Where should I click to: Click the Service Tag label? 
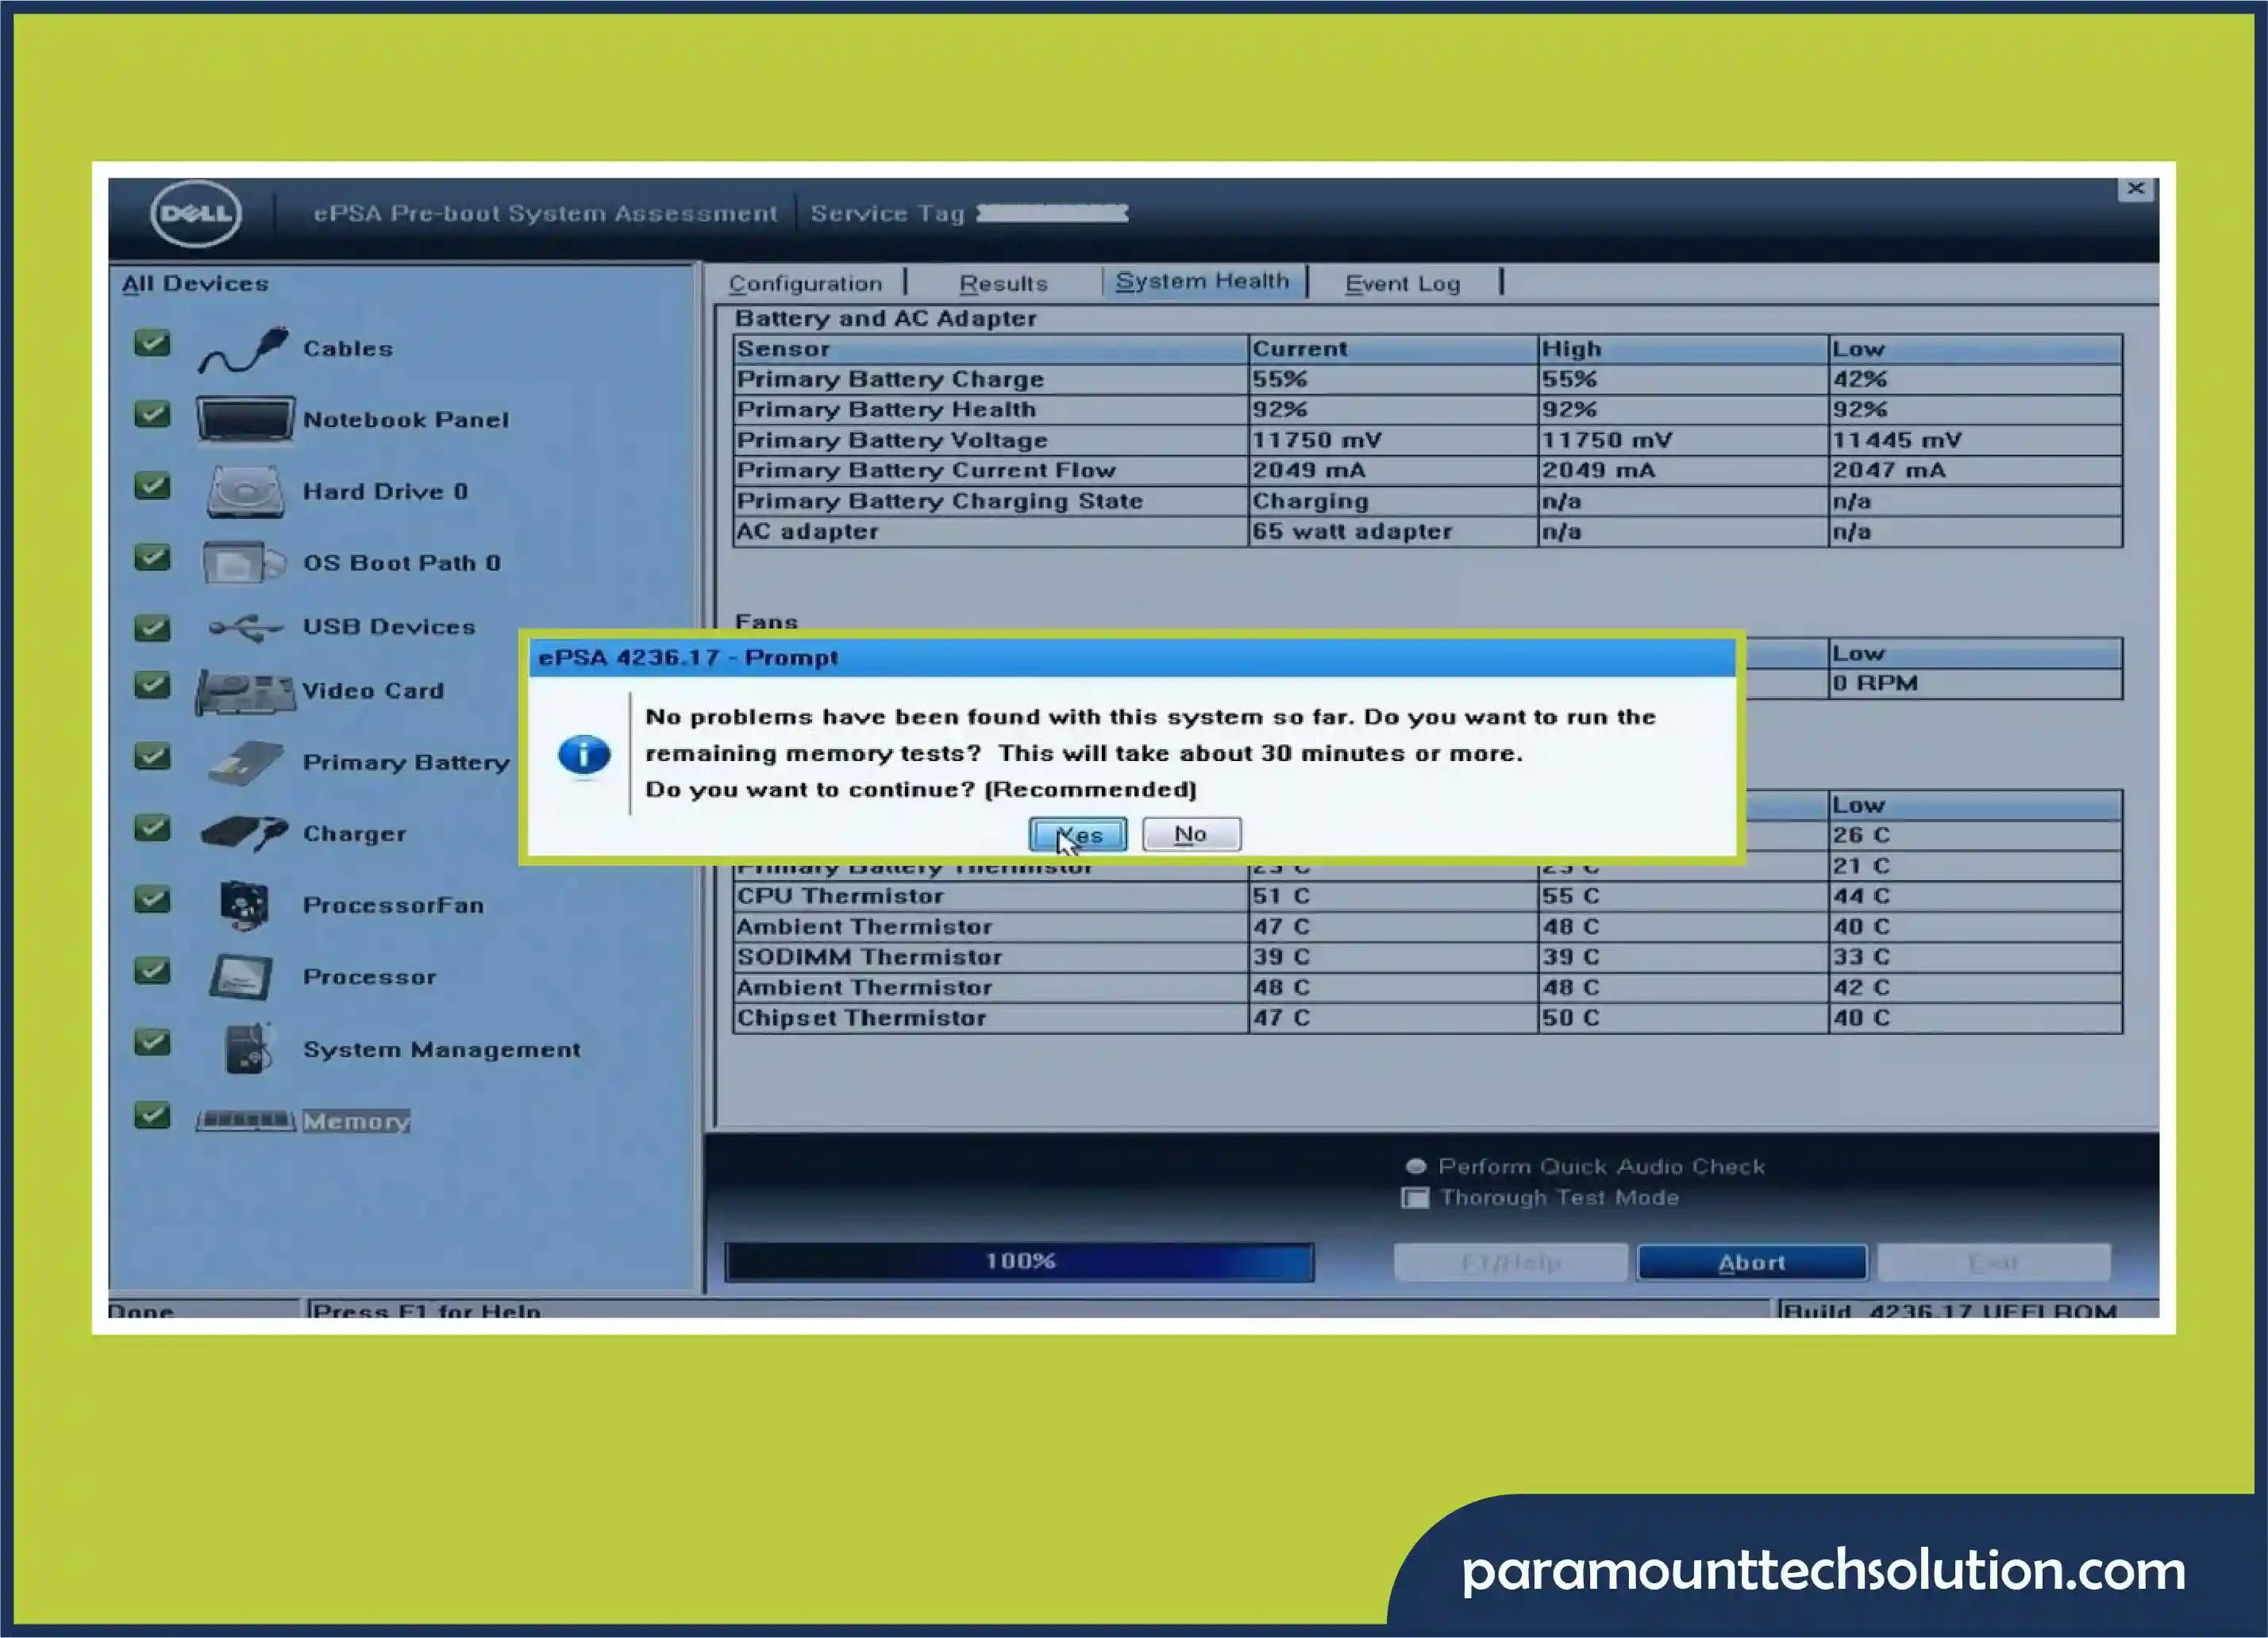(887, 214)
